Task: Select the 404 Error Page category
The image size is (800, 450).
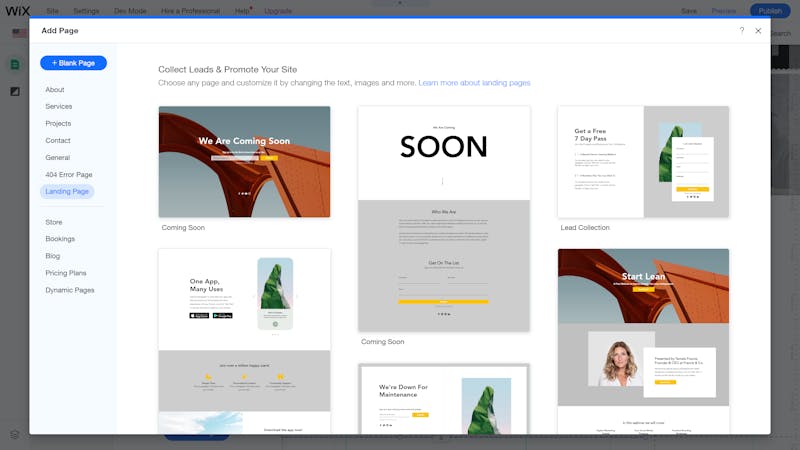Action: 69,174
